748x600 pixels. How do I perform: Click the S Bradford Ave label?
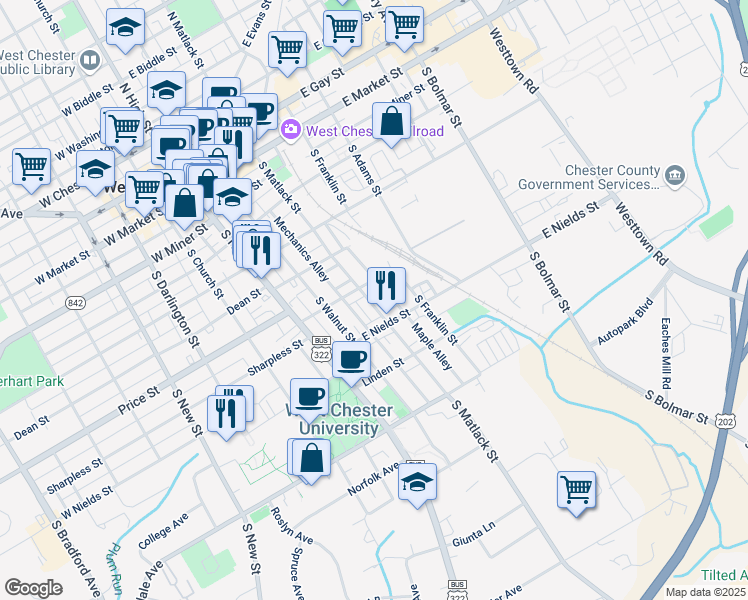[76, 559]
